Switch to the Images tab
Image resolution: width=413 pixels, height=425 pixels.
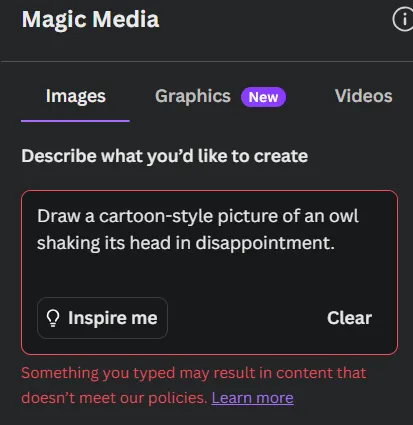tap(76, 96)
